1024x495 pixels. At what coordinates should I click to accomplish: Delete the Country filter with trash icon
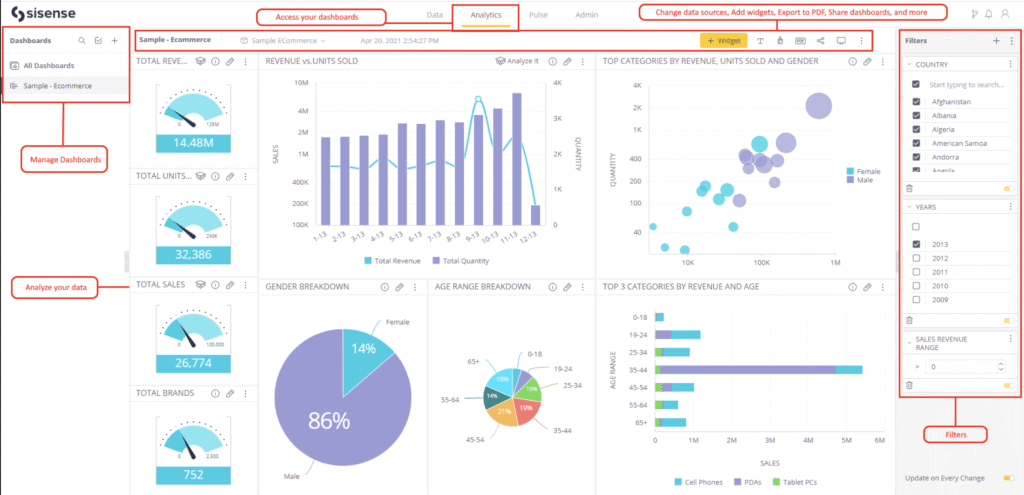909,188
